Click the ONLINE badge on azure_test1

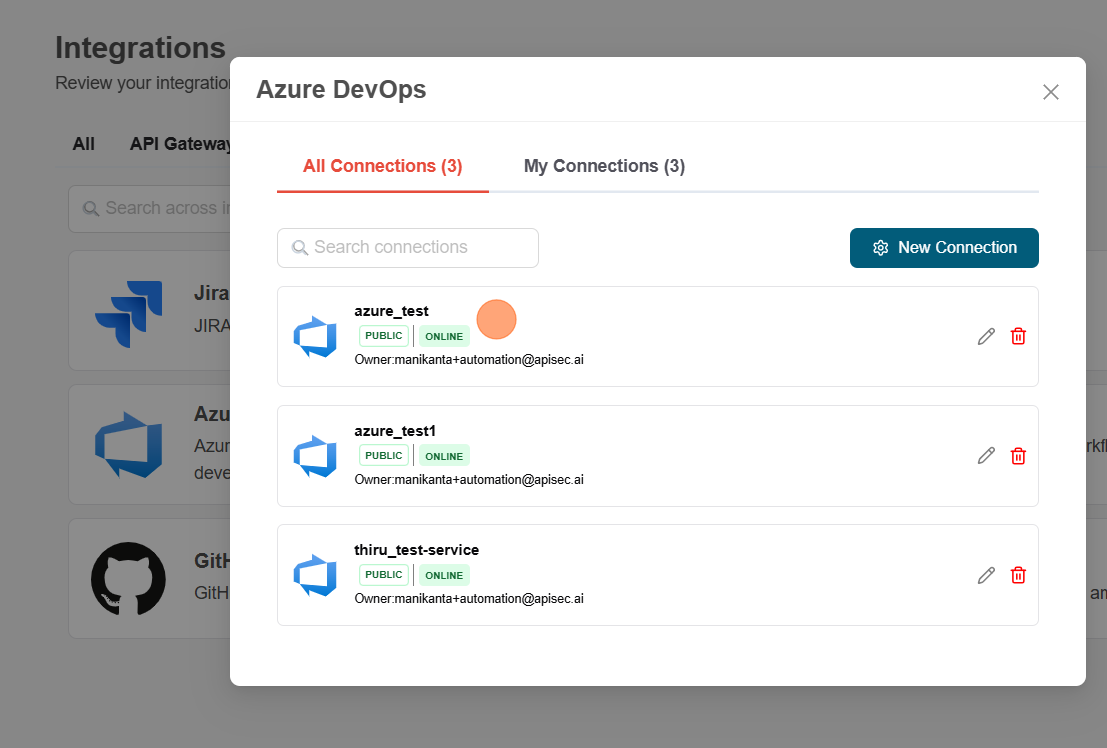coord(444,456)
